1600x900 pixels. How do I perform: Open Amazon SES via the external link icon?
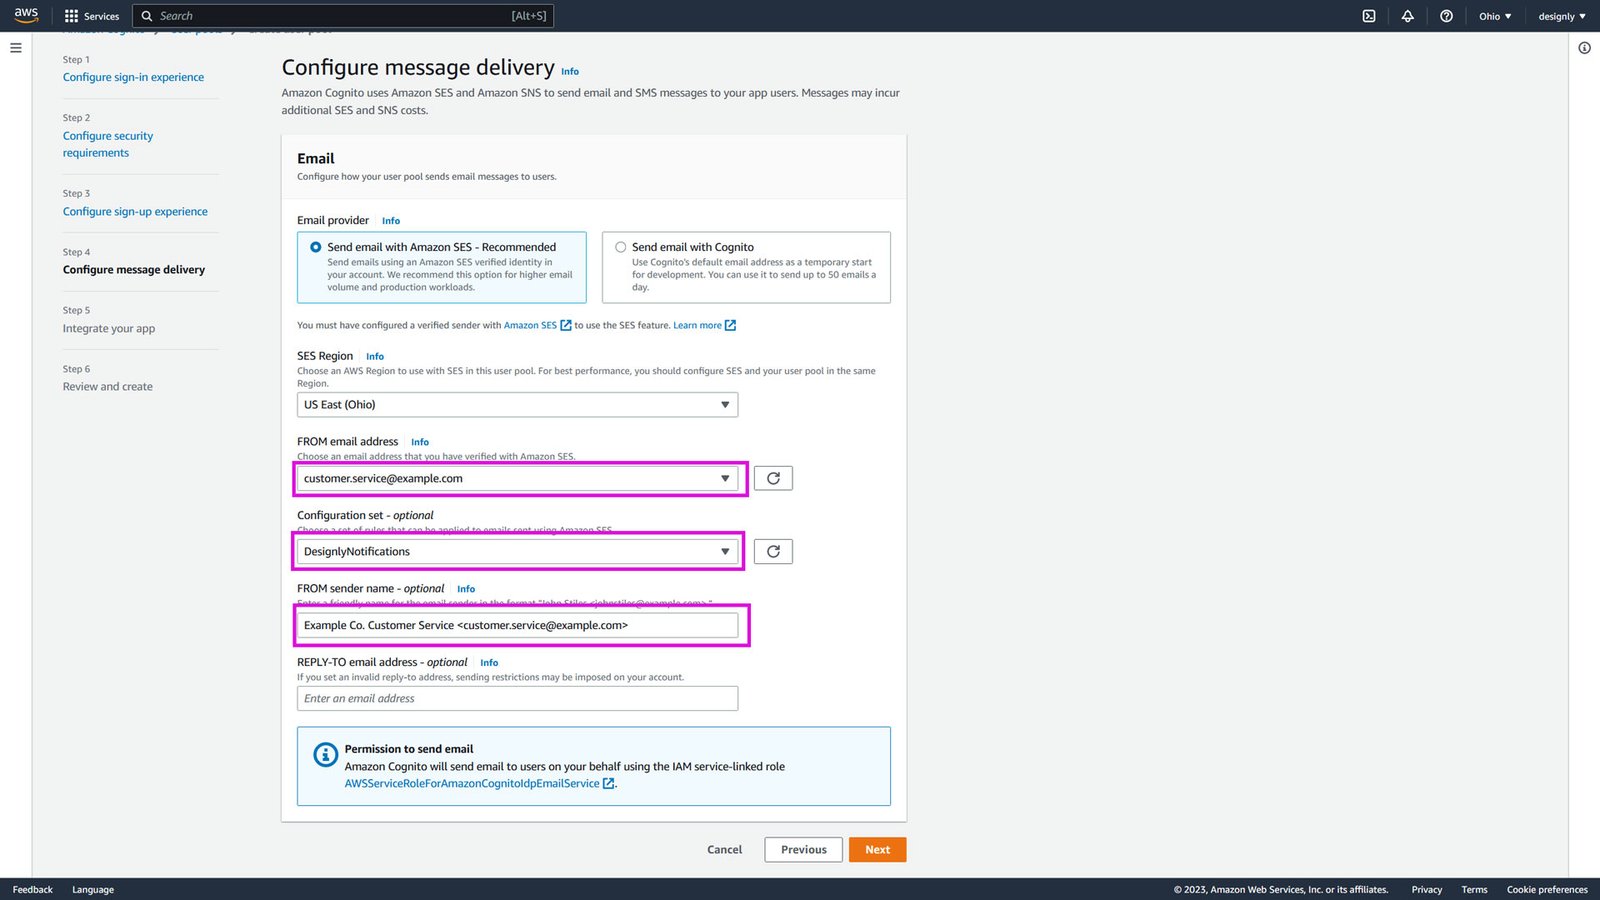566,325
